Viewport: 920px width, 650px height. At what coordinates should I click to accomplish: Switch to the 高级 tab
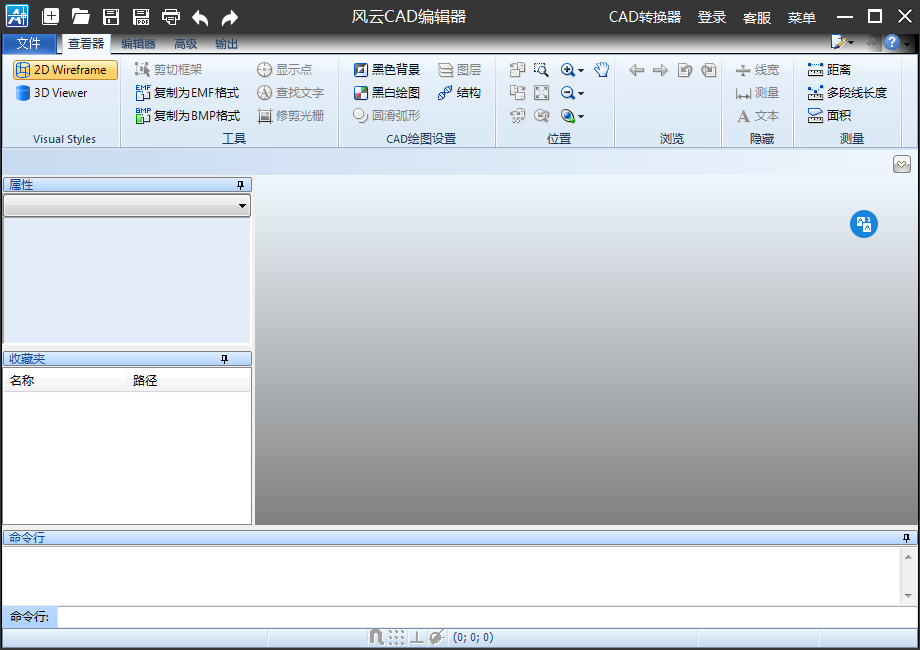(x=185, y=44)
